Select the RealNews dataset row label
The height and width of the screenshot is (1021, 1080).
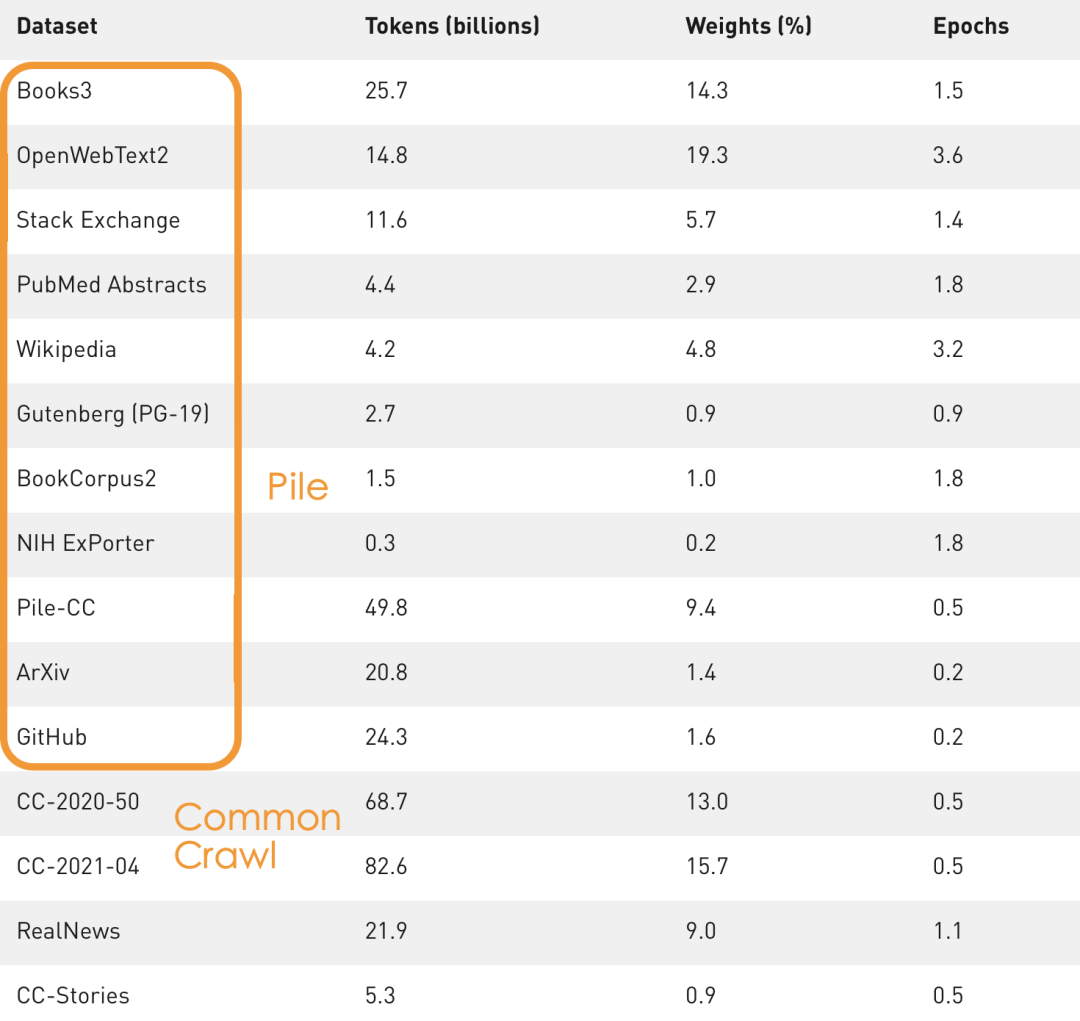(68, 931)
